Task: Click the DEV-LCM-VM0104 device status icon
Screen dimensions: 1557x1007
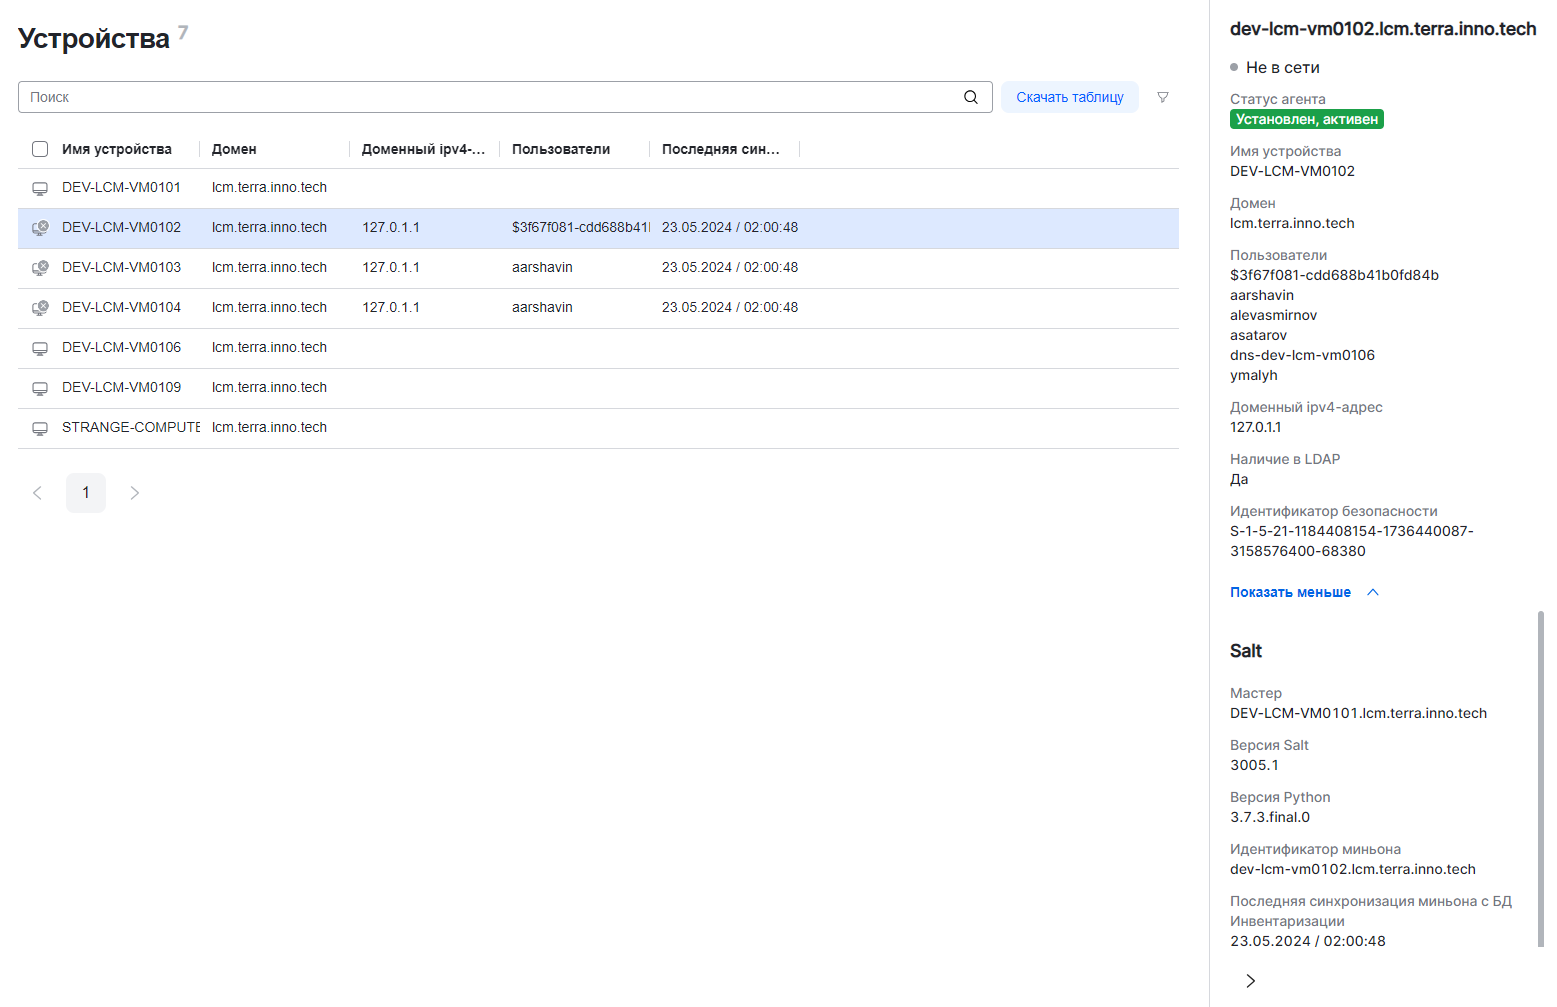Action: click(x=40, y=308)
